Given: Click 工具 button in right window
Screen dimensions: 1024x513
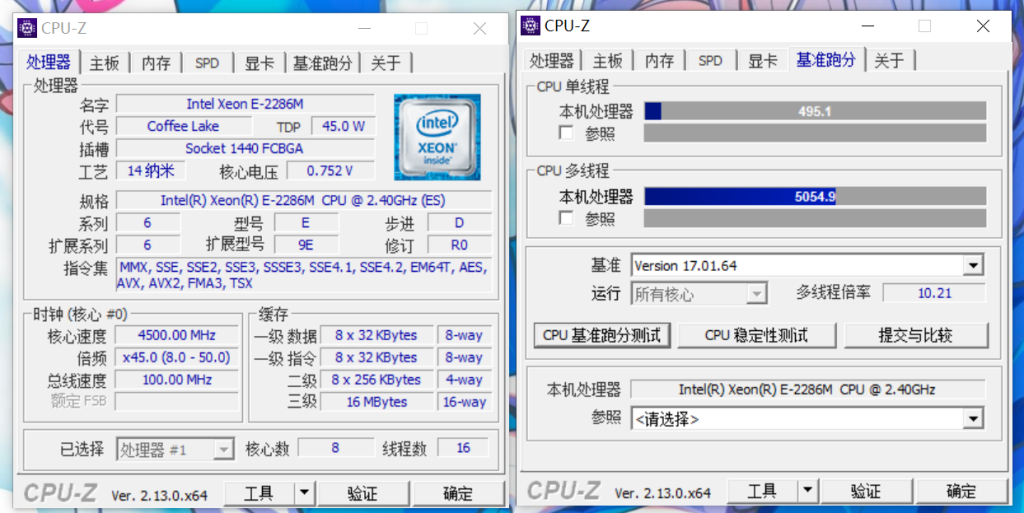Looking at the screenshot, I should point(763,490).
